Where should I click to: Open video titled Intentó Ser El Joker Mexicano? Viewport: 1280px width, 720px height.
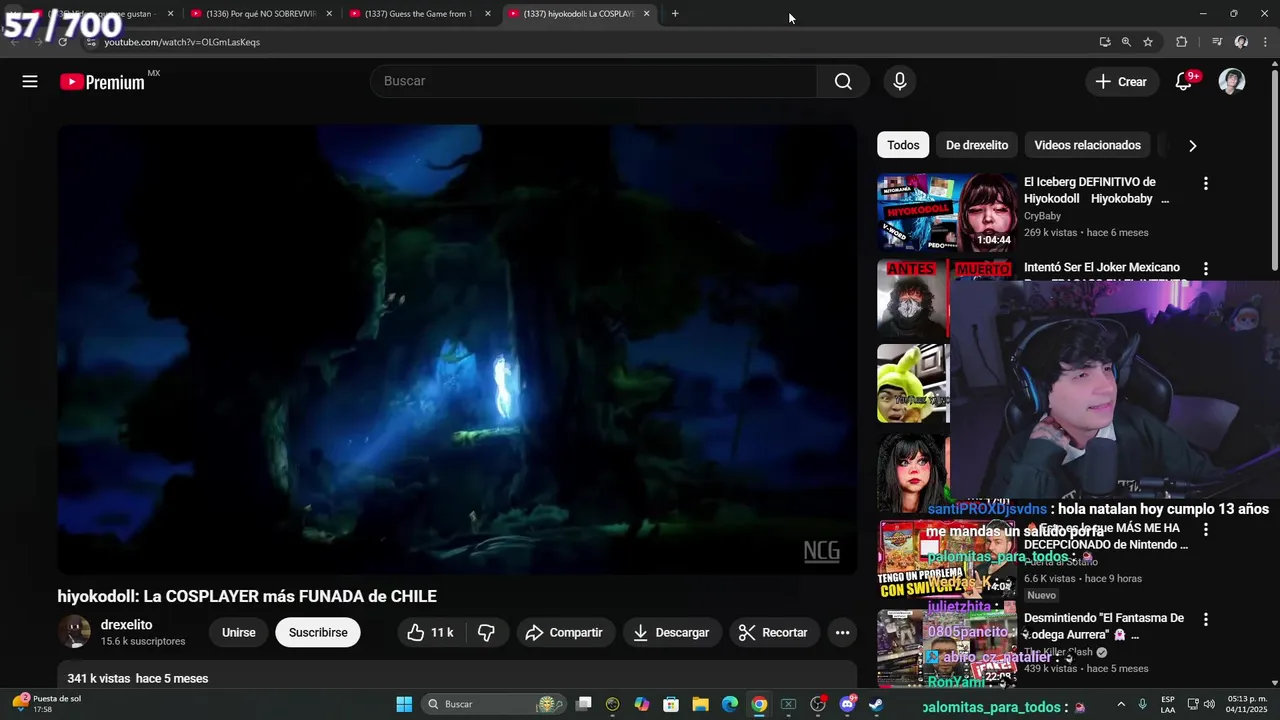coord(1102,268)
